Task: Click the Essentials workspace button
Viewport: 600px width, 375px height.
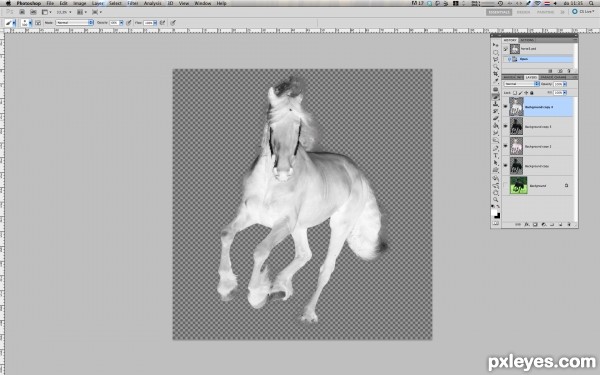Action: coord(499,12)
